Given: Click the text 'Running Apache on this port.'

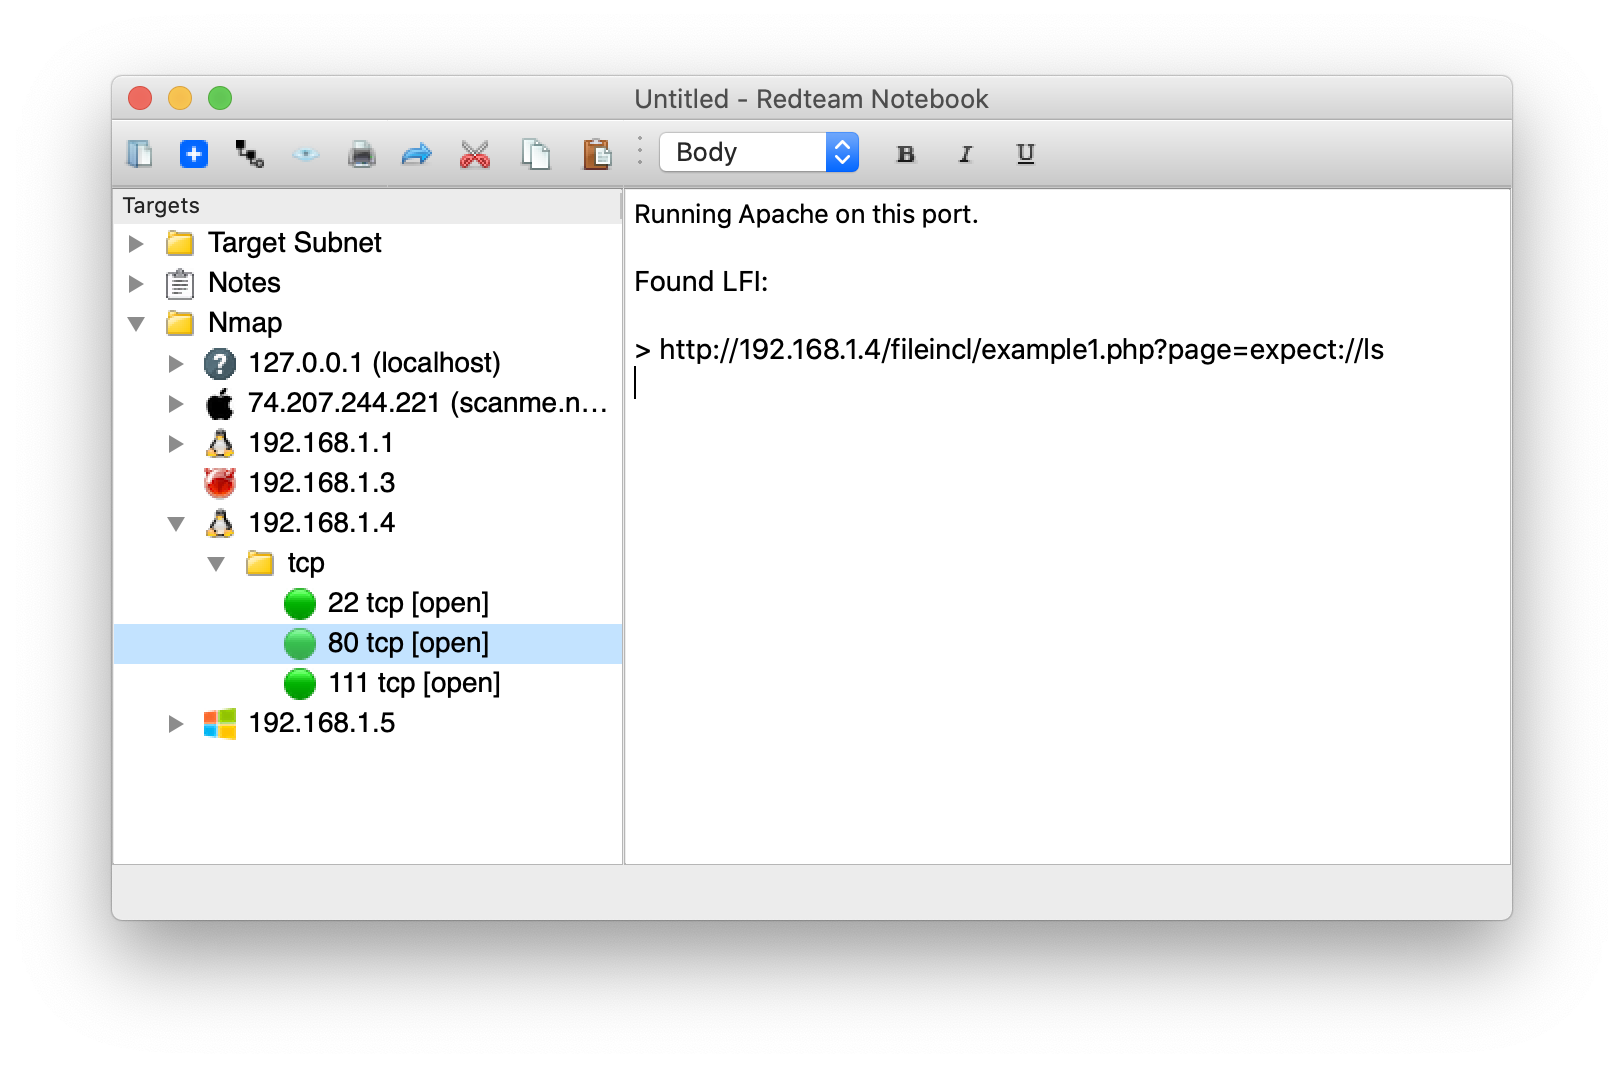Looking at the screenshot, I should [x=806, y=215].
